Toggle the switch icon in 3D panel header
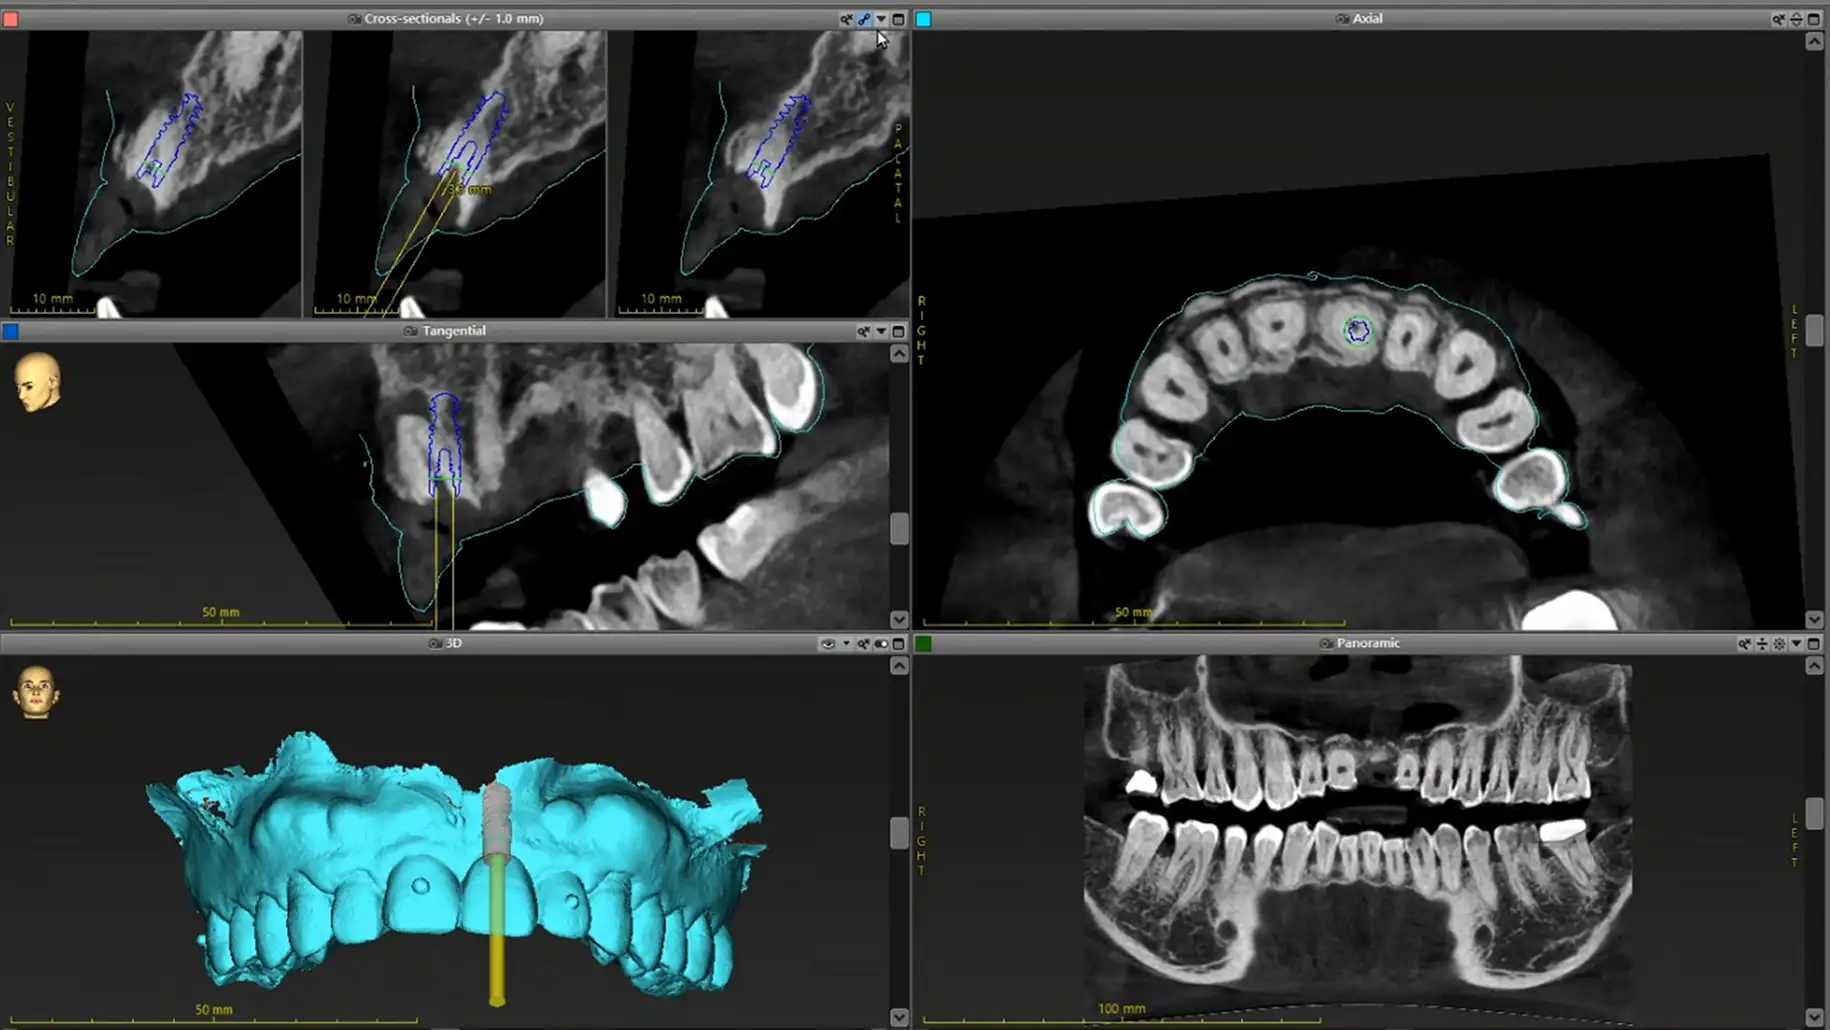This screenshot has width=1830, height=1030. click(881, 644)
